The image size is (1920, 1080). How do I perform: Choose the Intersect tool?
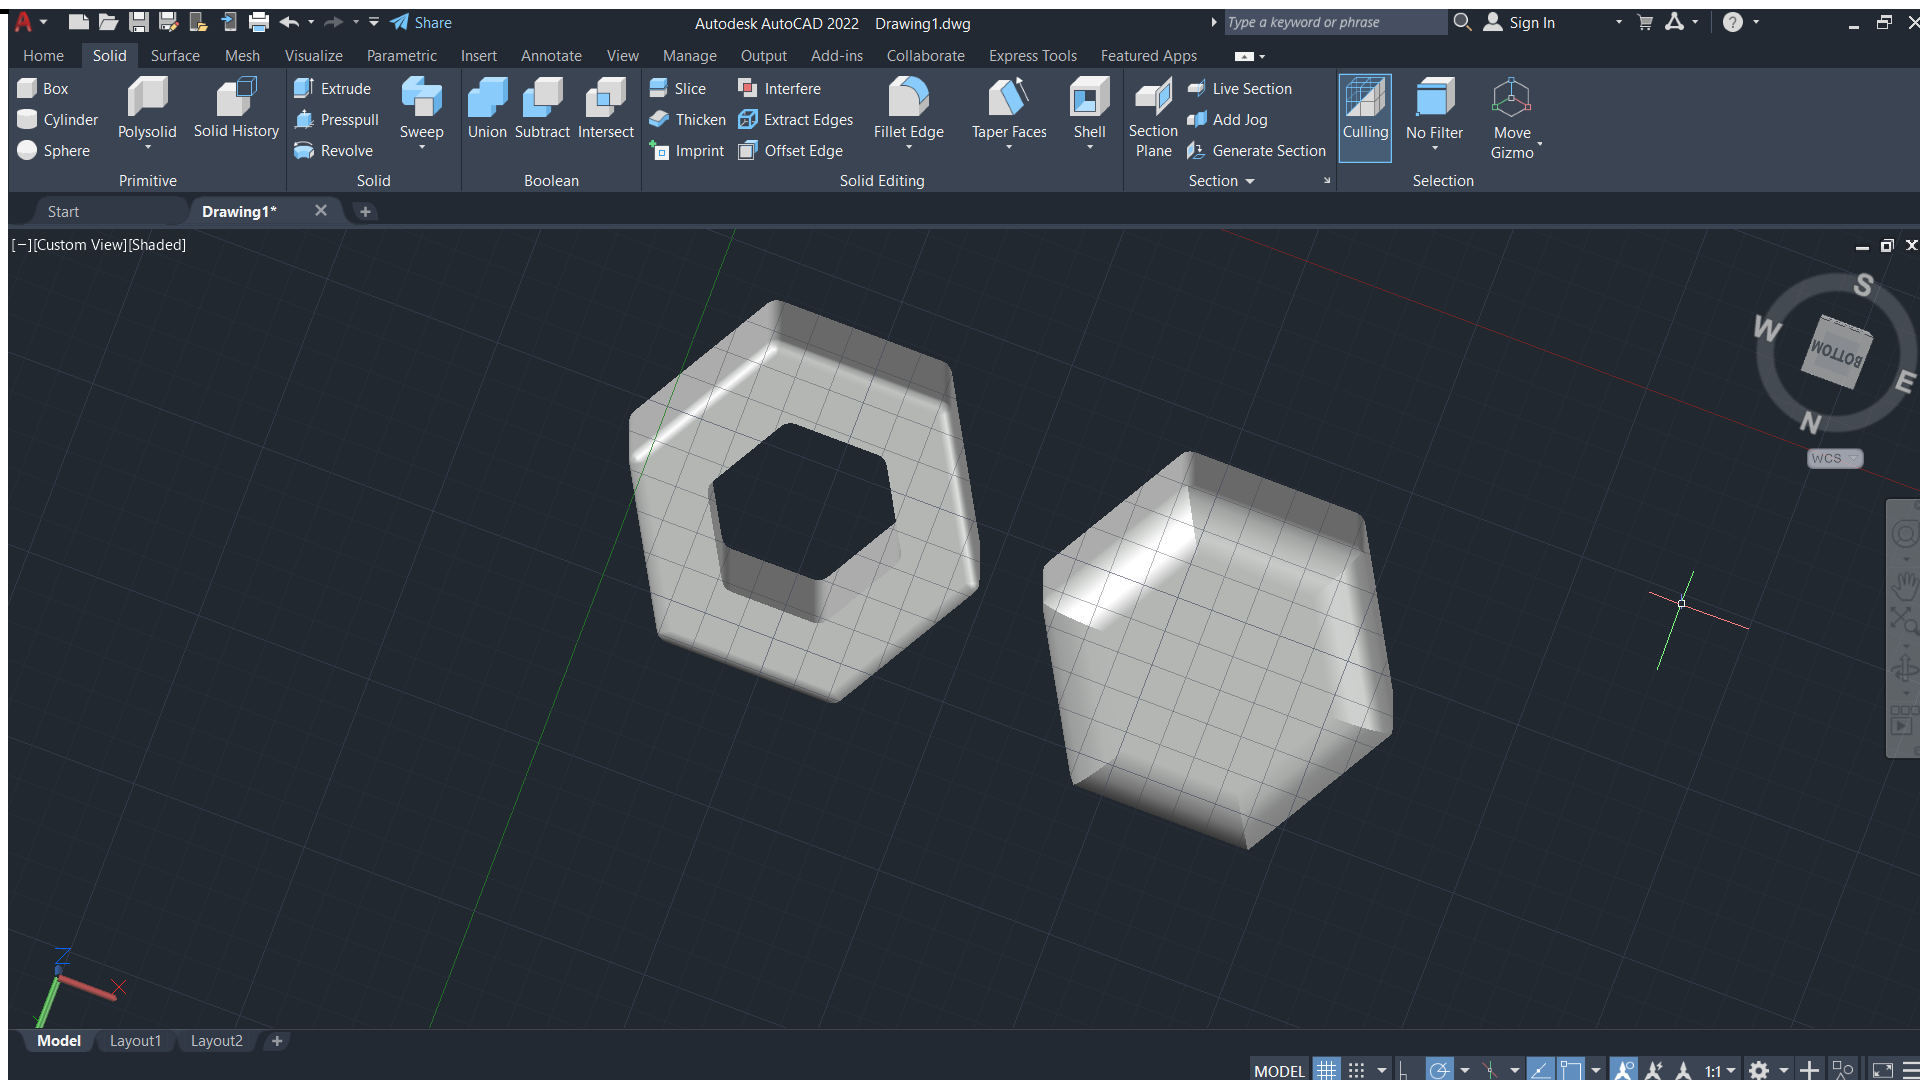tap(605, 109)
